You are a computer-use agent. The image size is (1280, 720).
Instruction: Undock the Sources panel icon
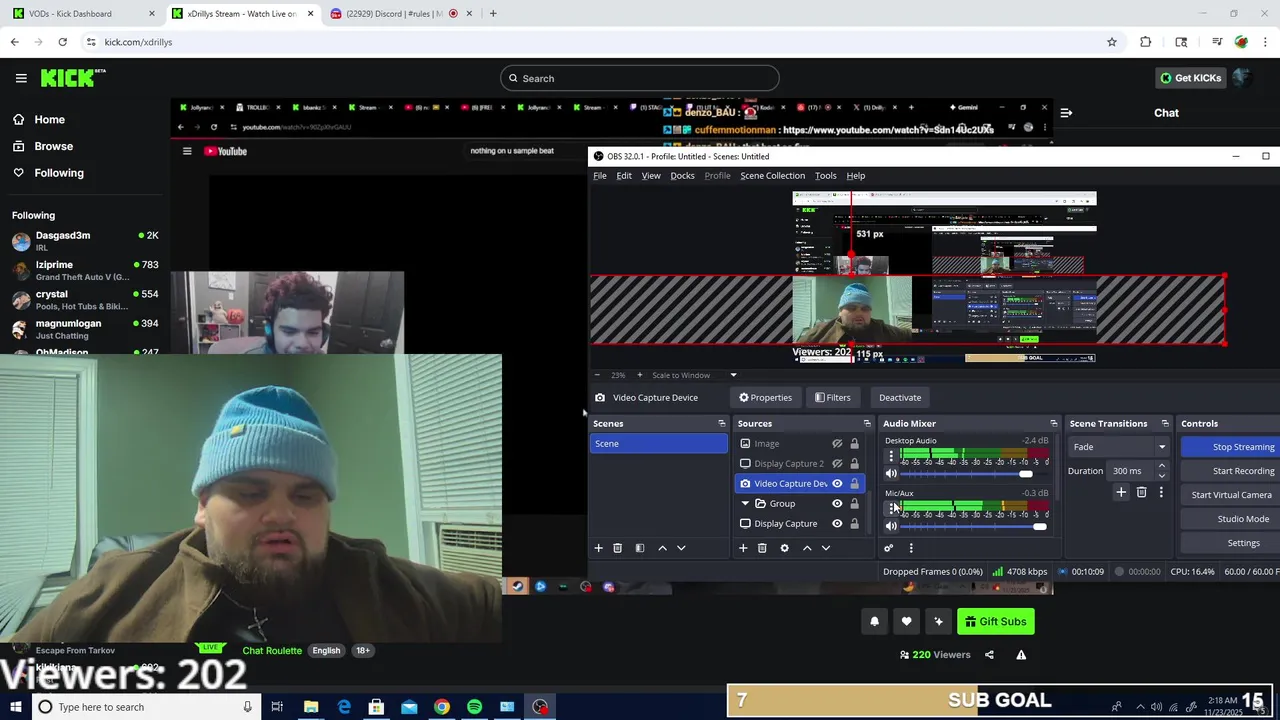[867, 424]
